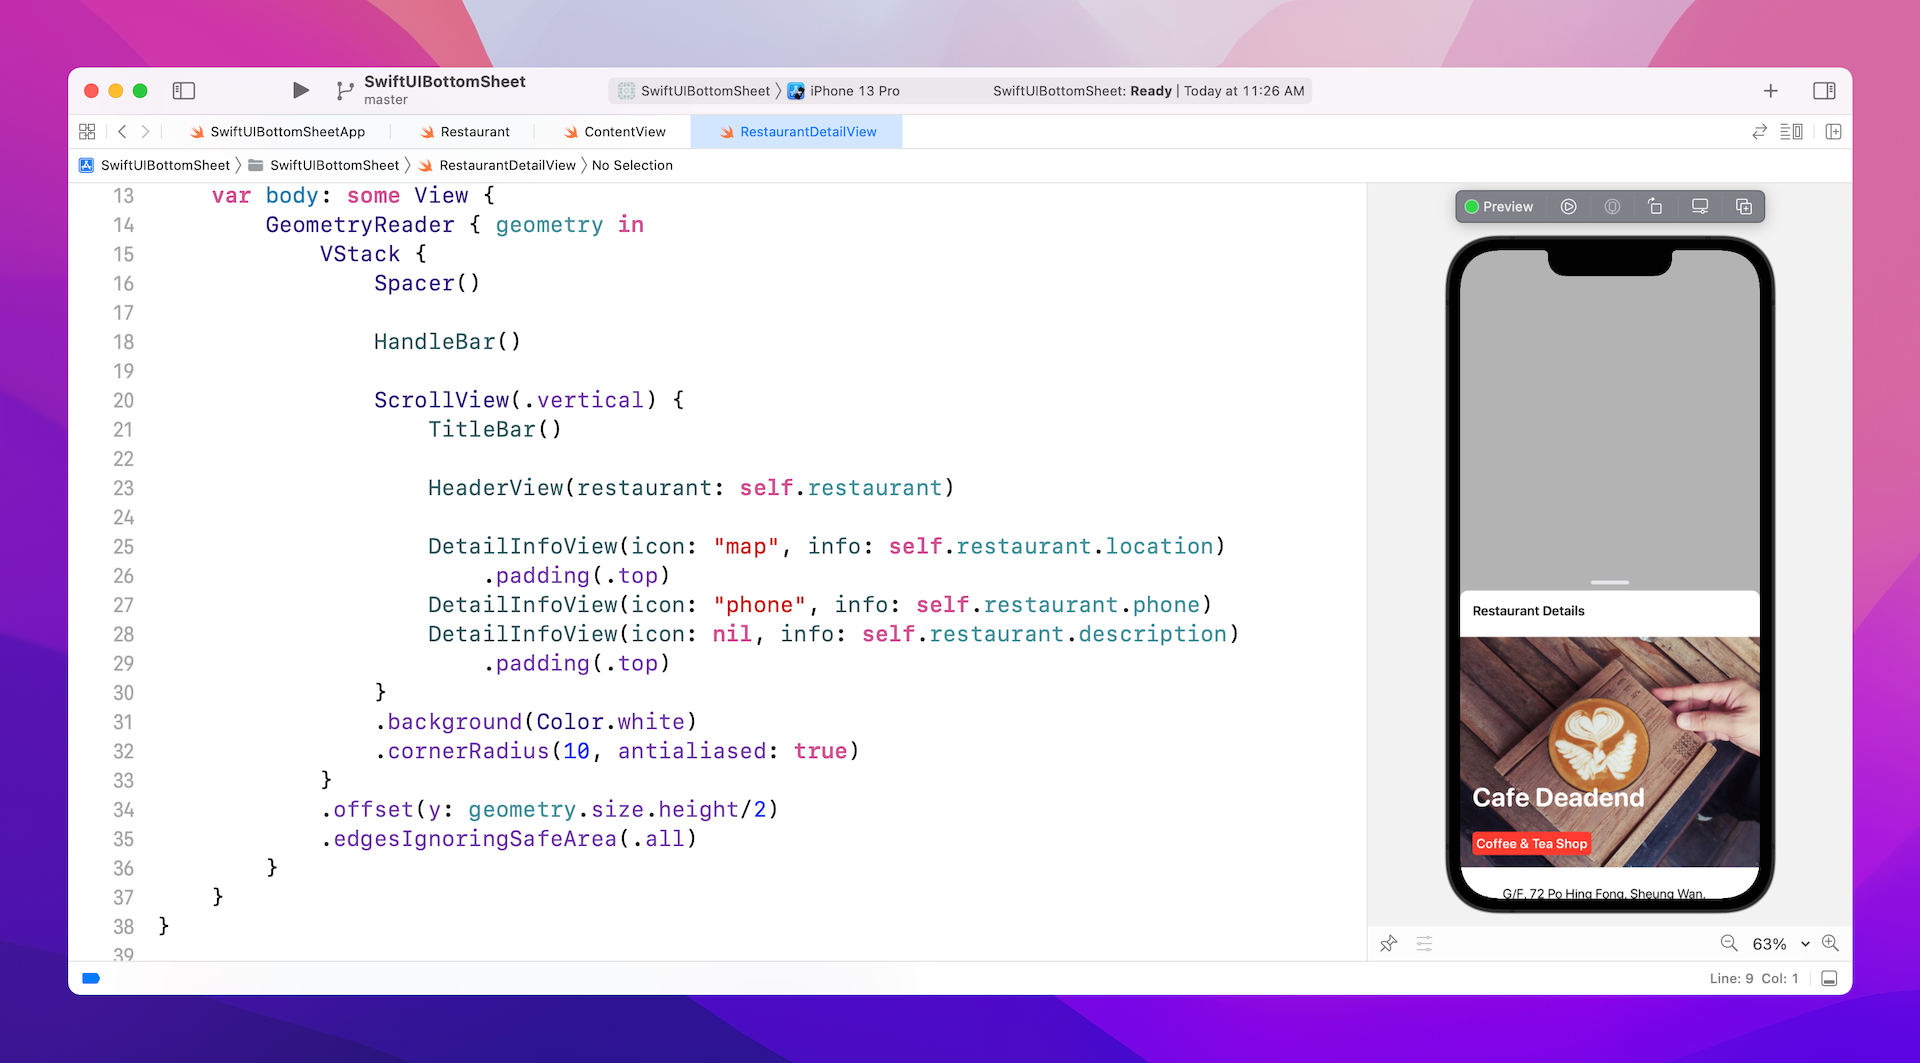
Task: Add an editor on the right
Action: [x=1833, y=132]
